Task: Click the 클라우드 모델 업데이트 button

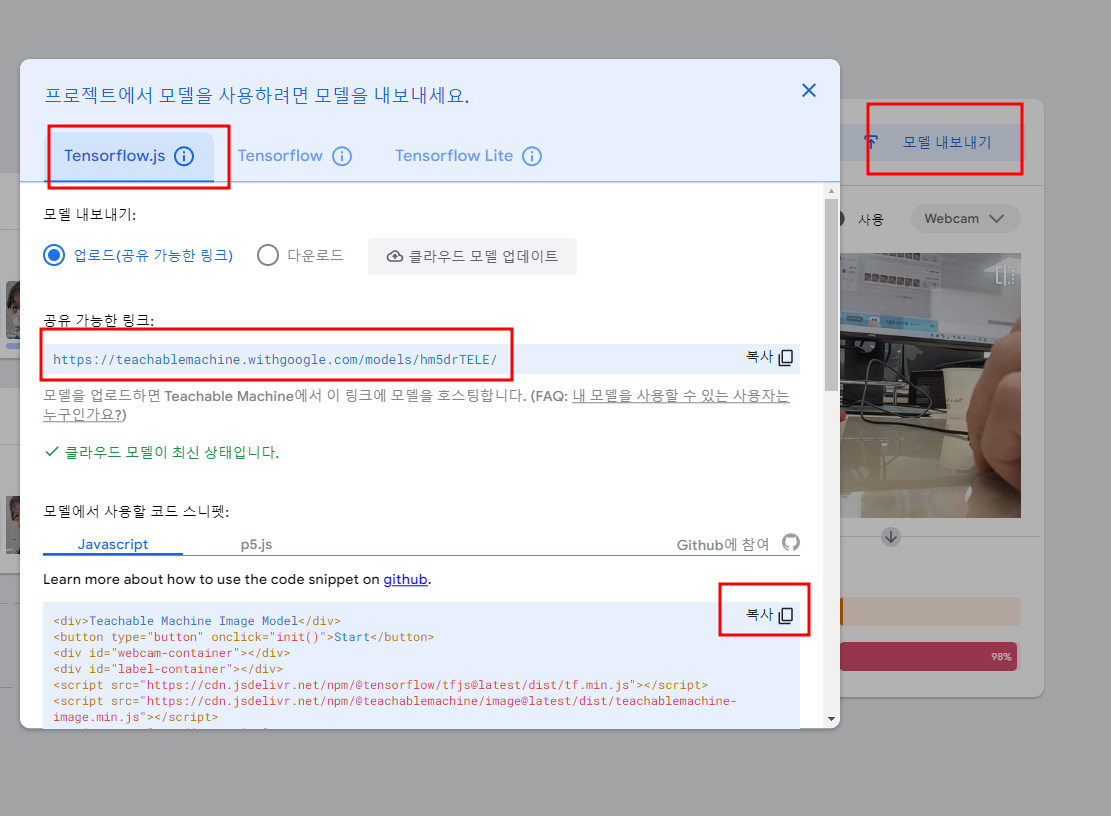Action: click(472, 256)
